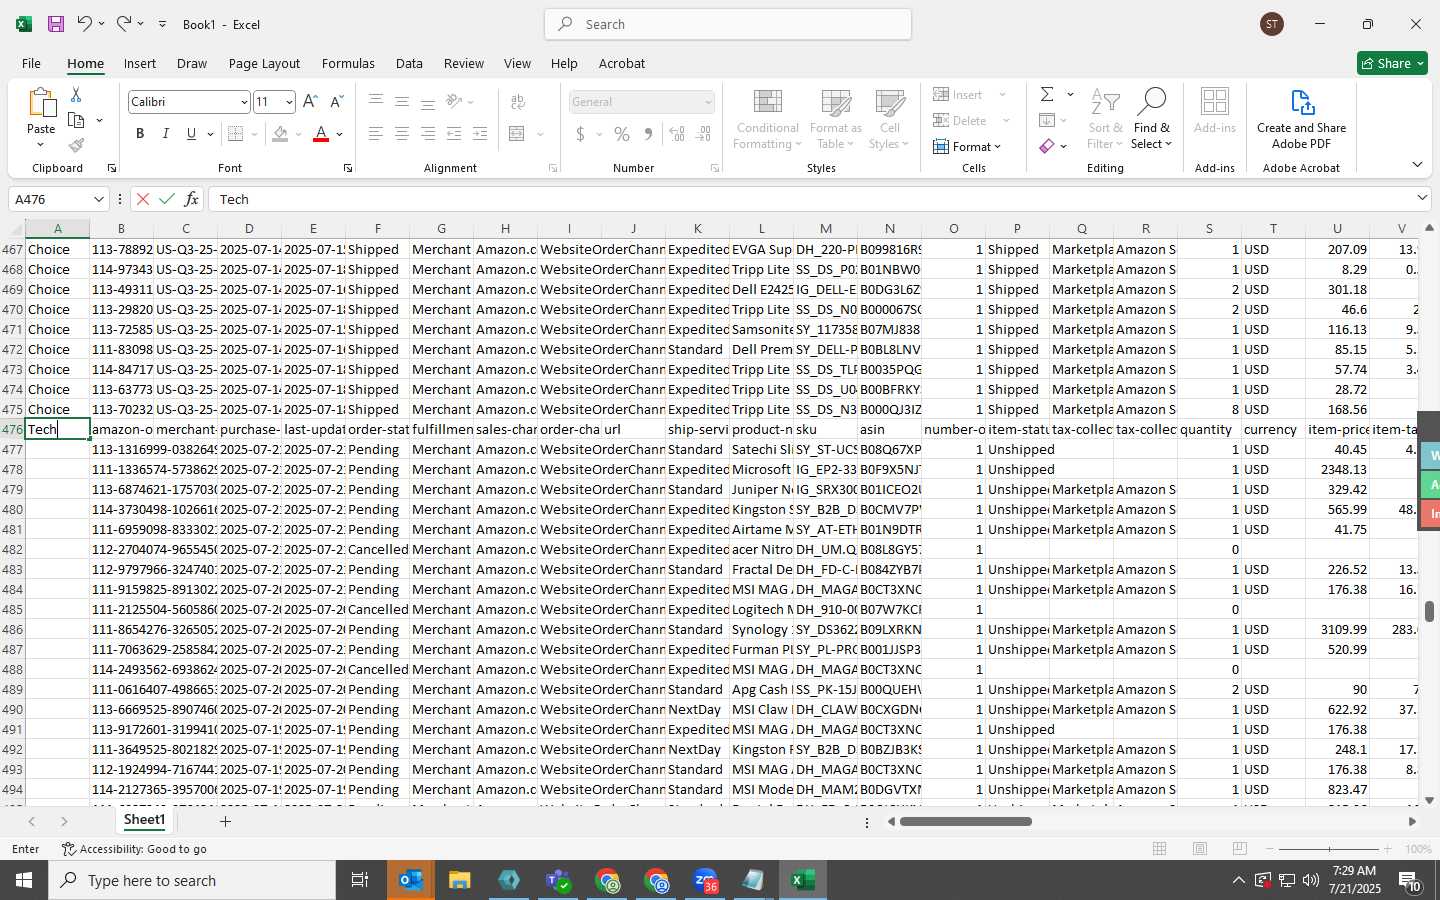
Task: Open the Calibri font name dropdown
Action: (x=243, y=102)
